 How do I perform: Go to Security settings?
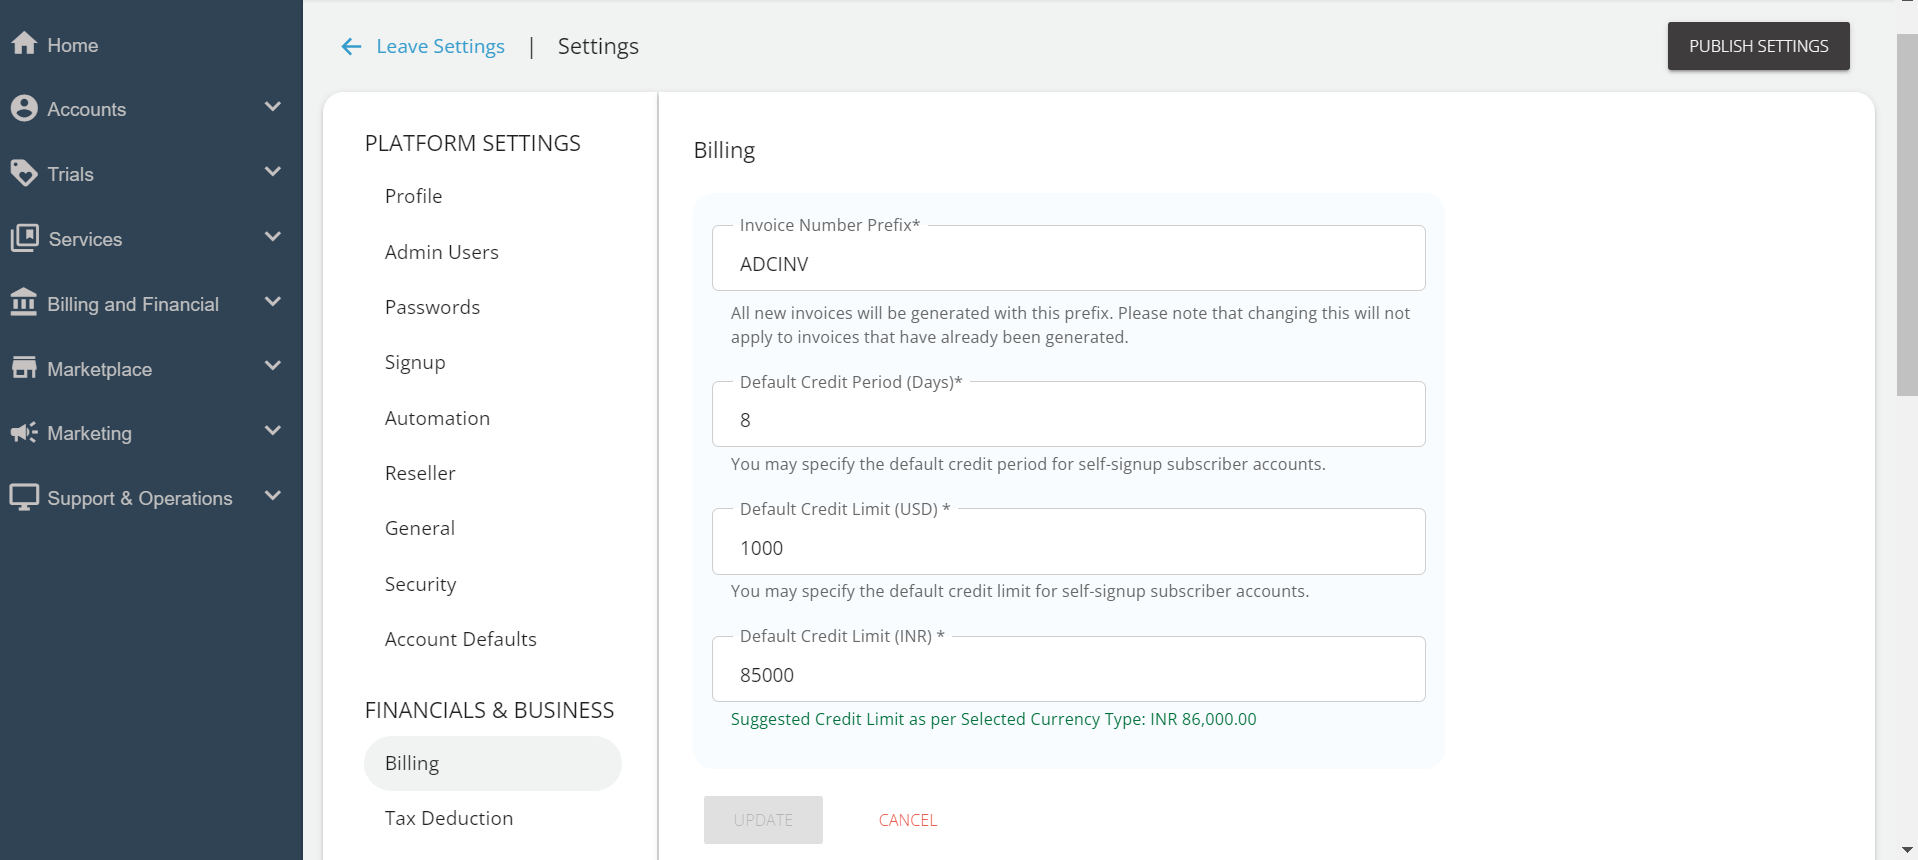tap(420, 584)
